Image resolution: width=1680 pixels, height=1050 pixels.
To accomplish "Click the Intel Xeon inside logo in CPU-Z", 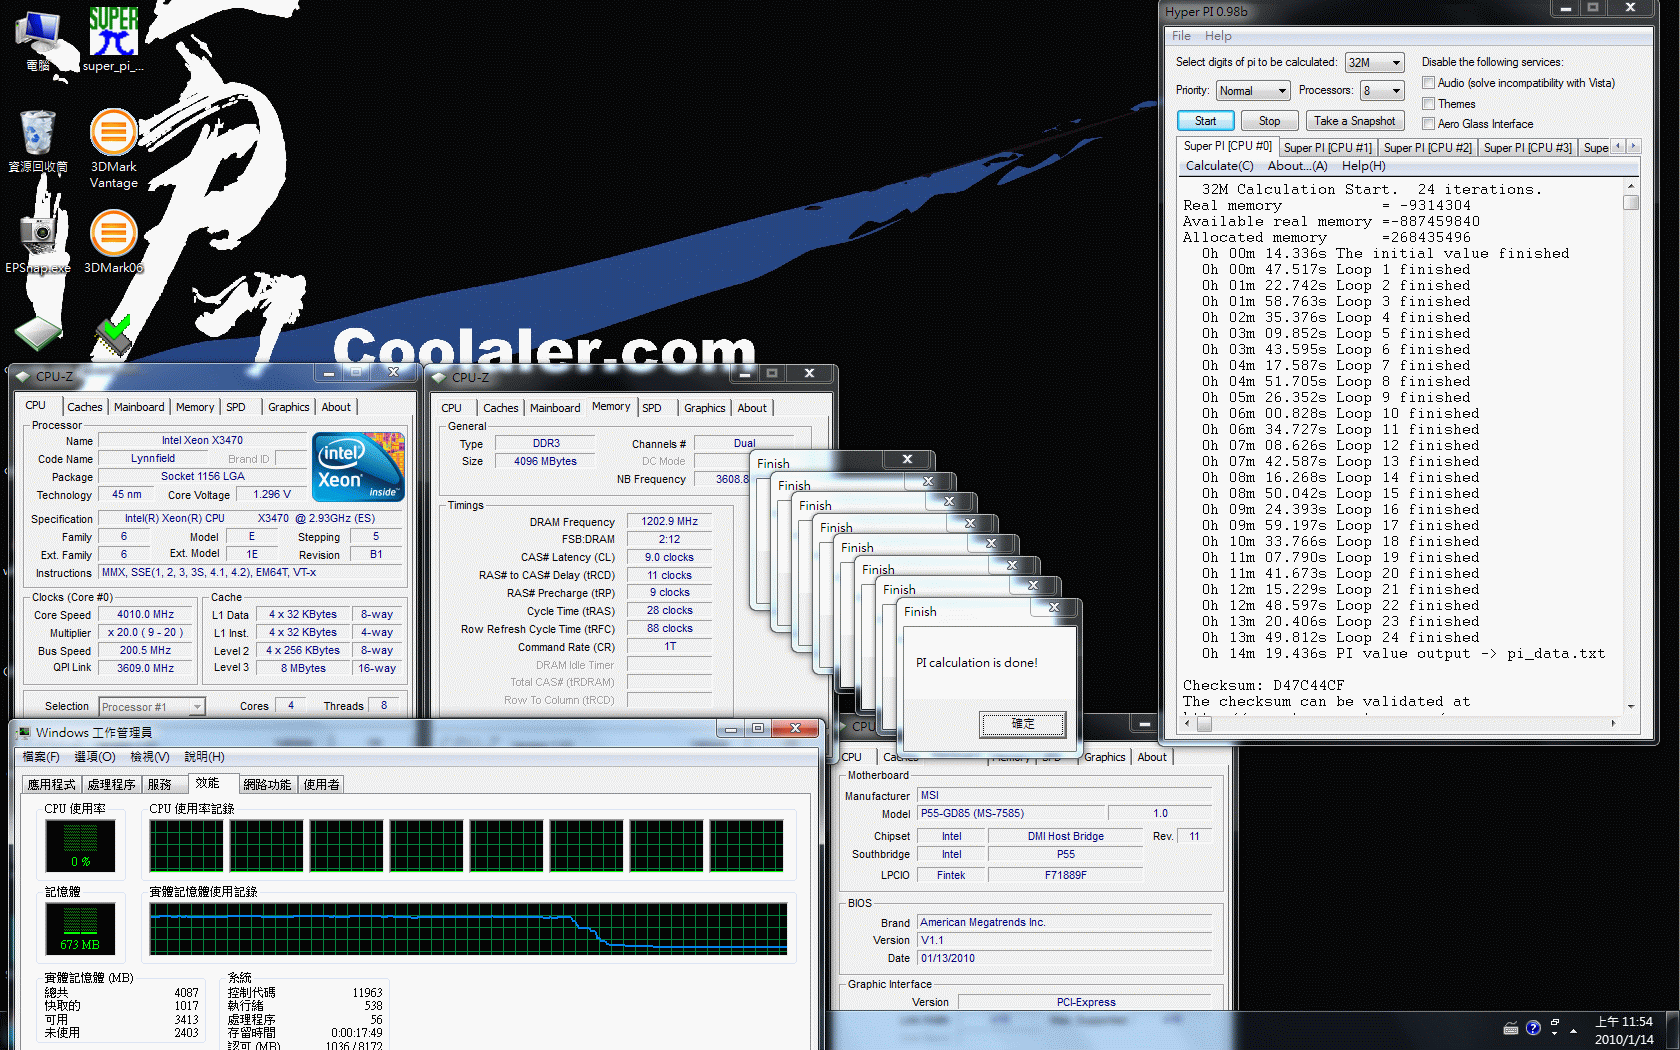I will 358,466.
